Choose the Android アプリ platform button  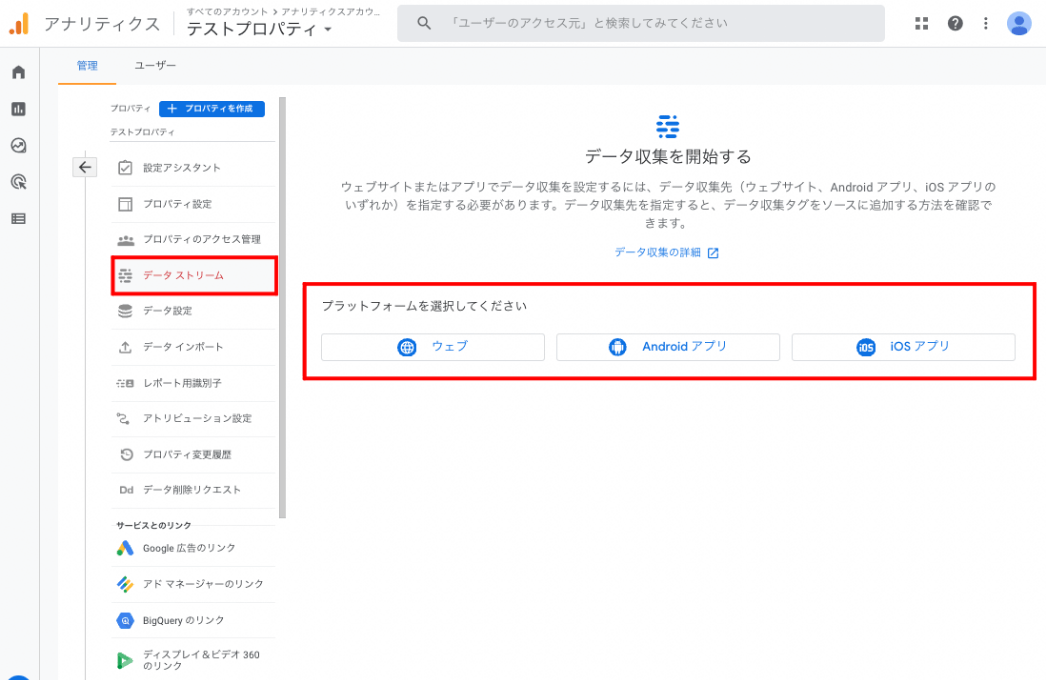(668, 347)
